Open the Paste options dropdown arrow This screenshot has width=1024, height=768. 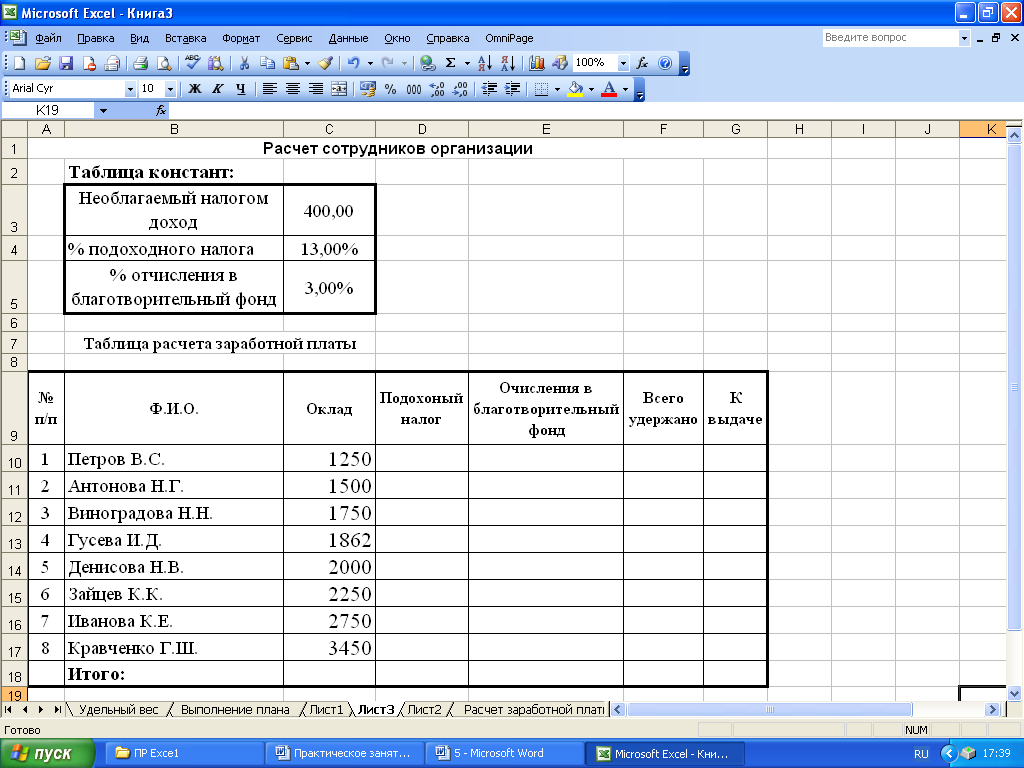(x=307, y=63)
